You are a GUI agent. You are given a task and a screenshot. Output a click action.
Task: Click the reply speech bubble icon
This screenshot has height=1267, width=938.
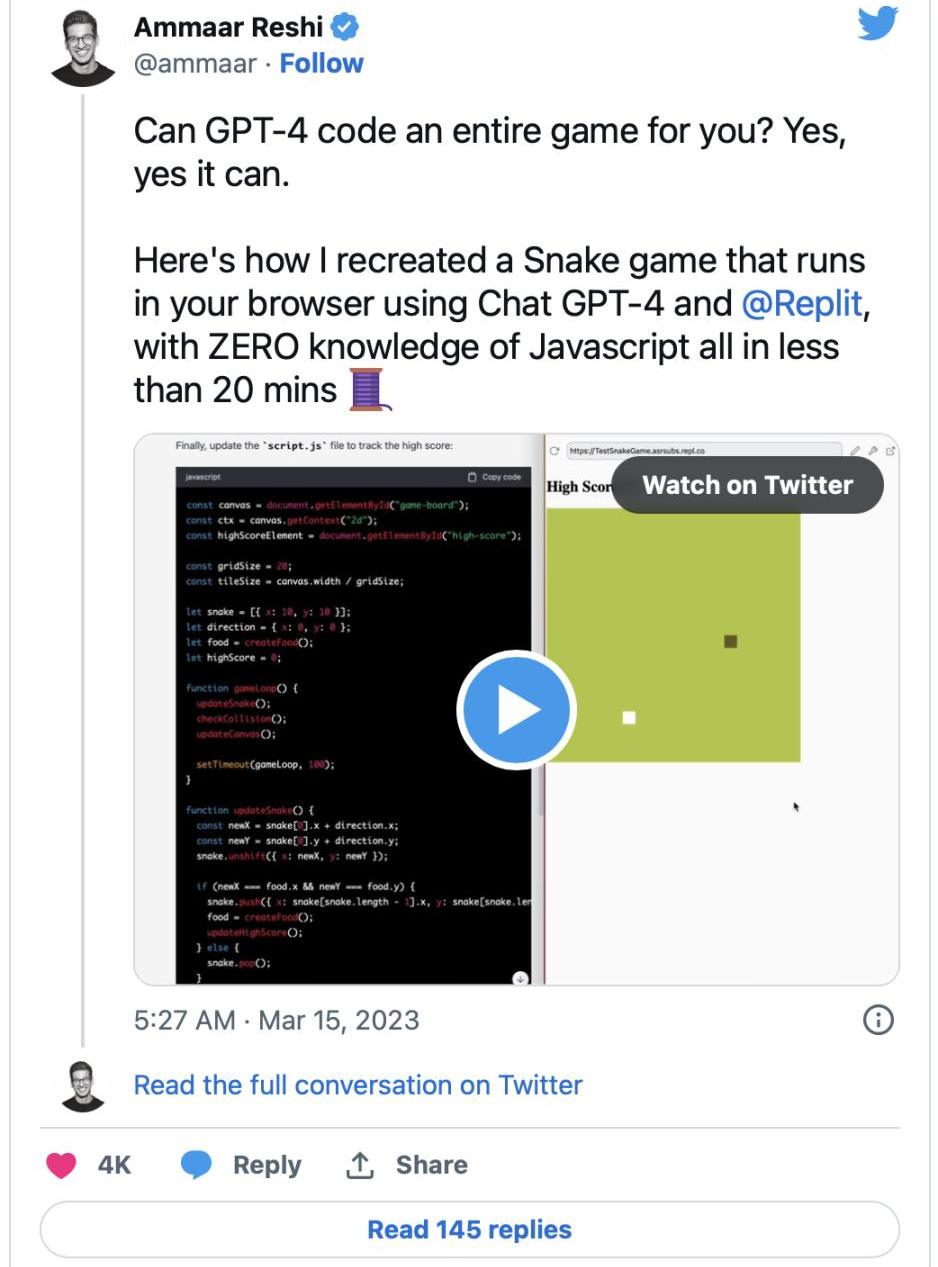tap(196, 1165)
